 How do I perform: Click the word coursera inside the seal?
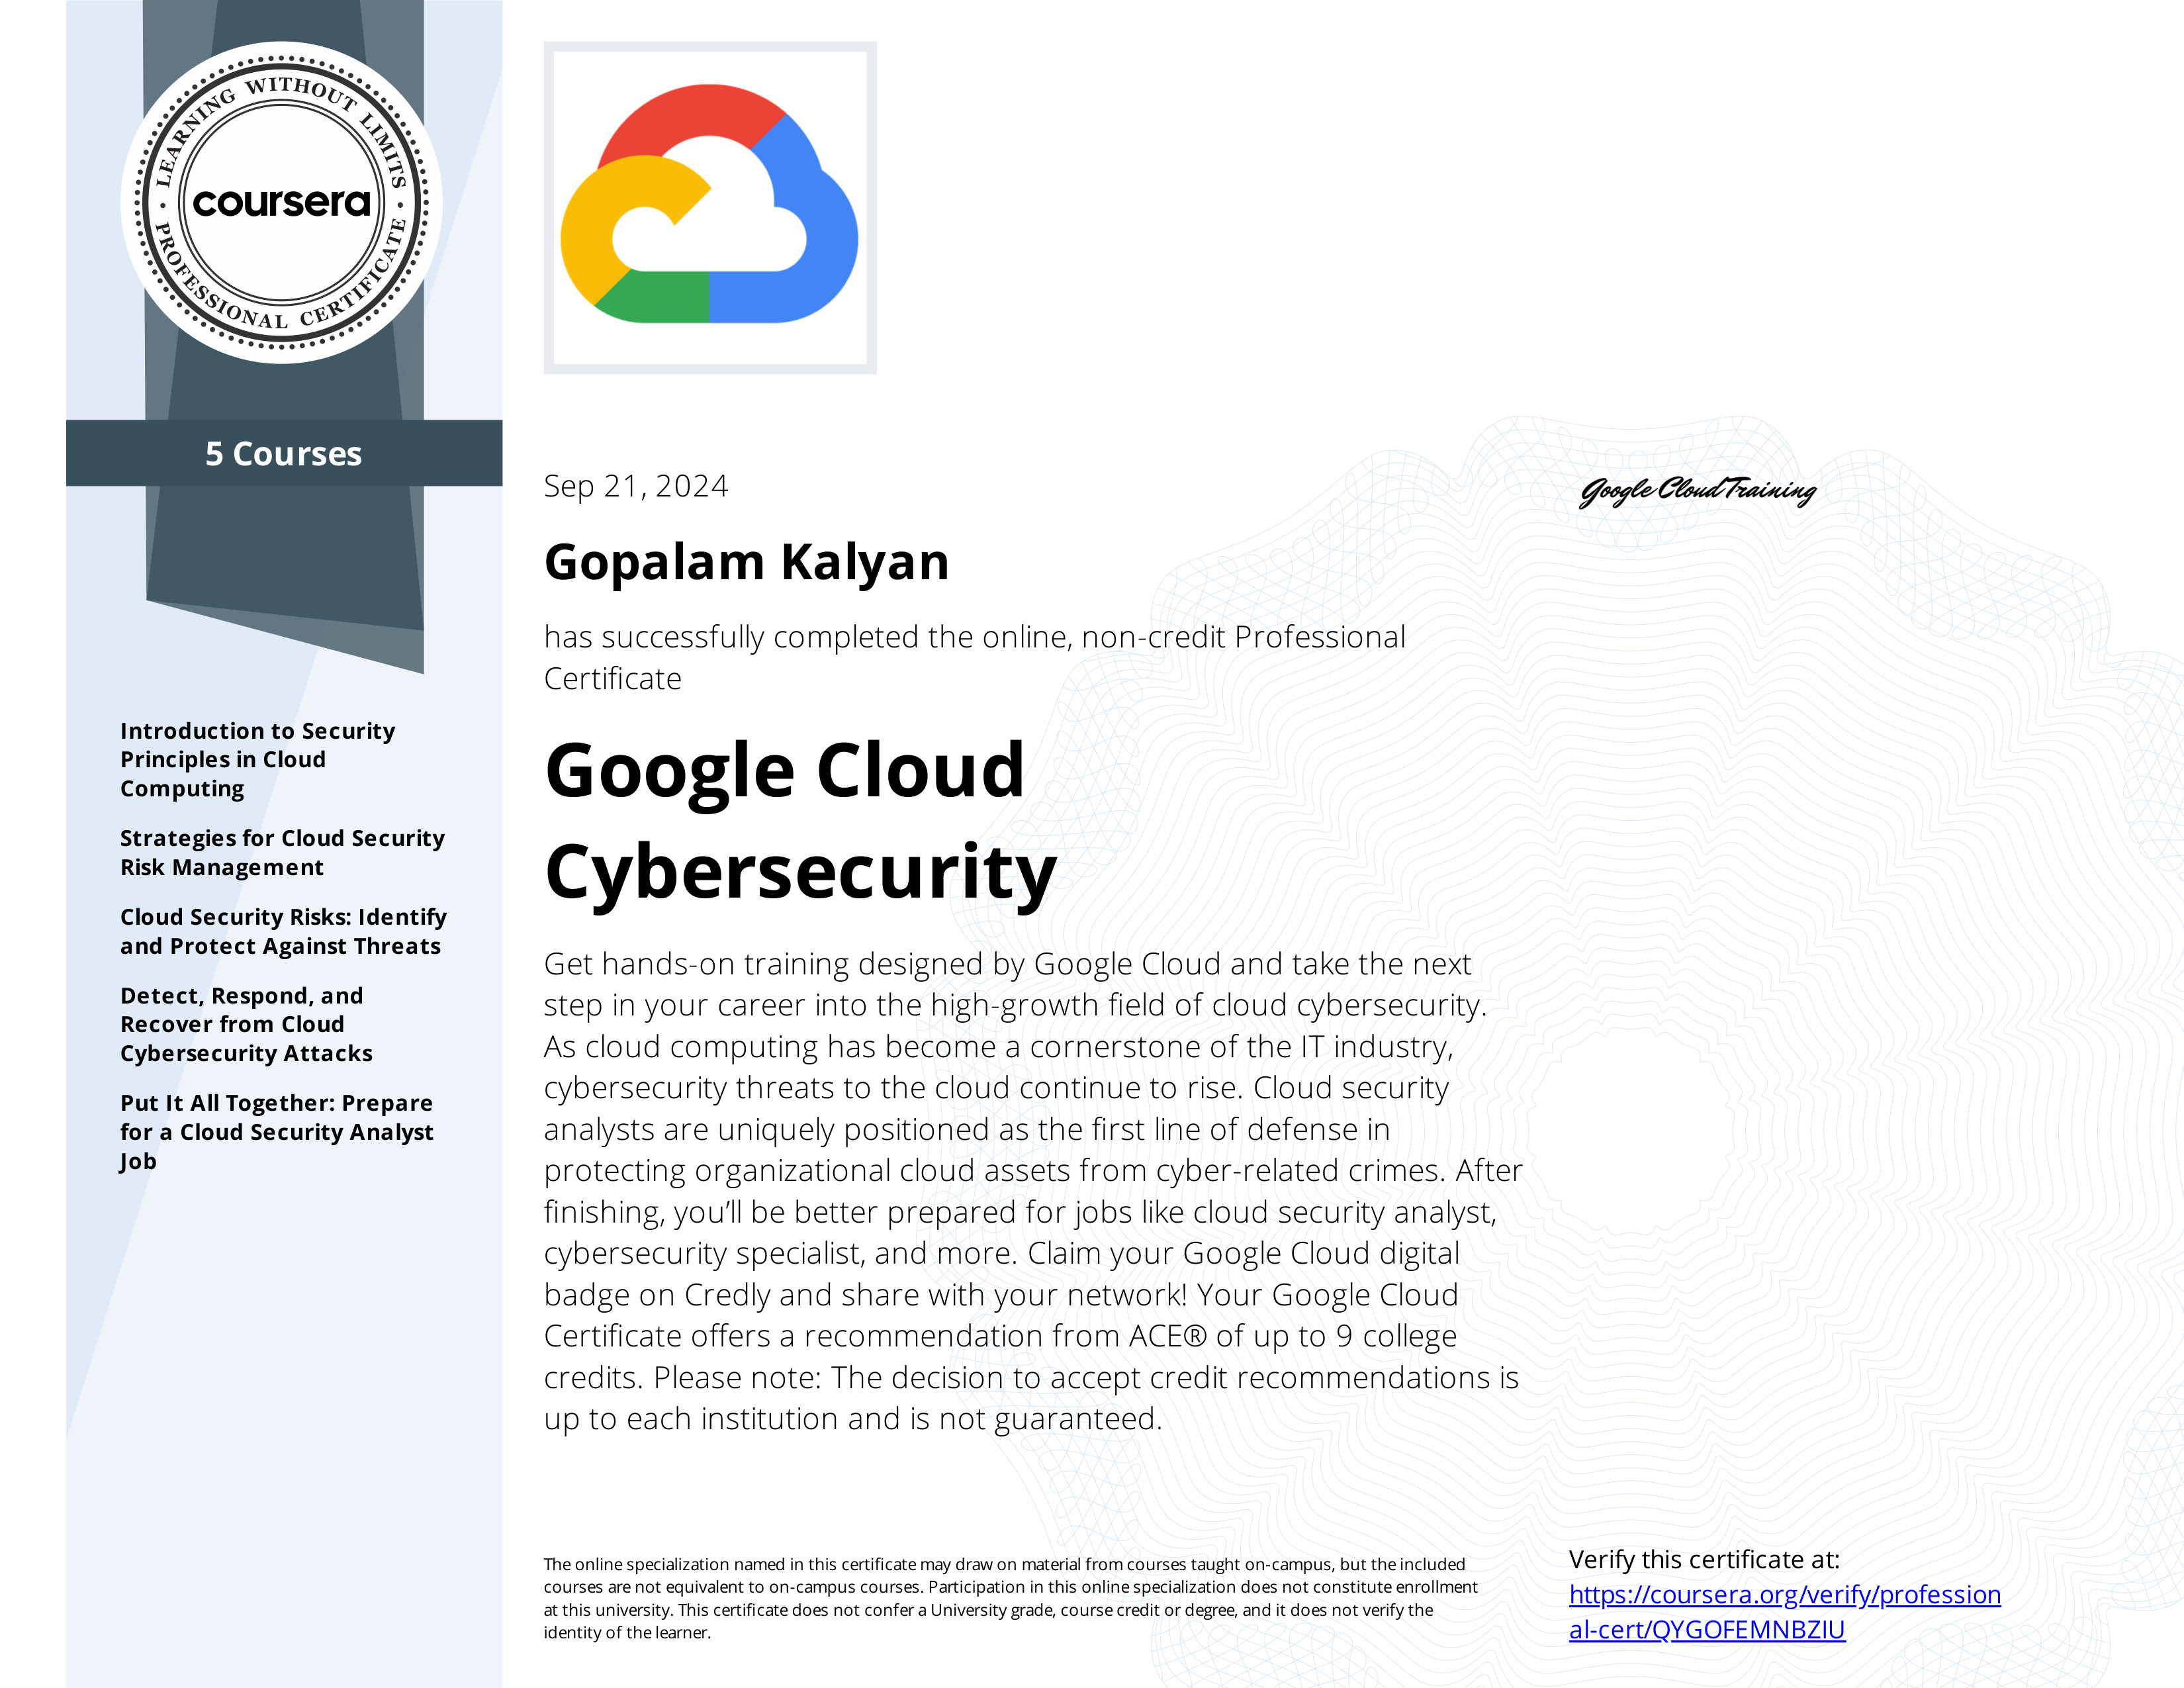coord(282,203)
